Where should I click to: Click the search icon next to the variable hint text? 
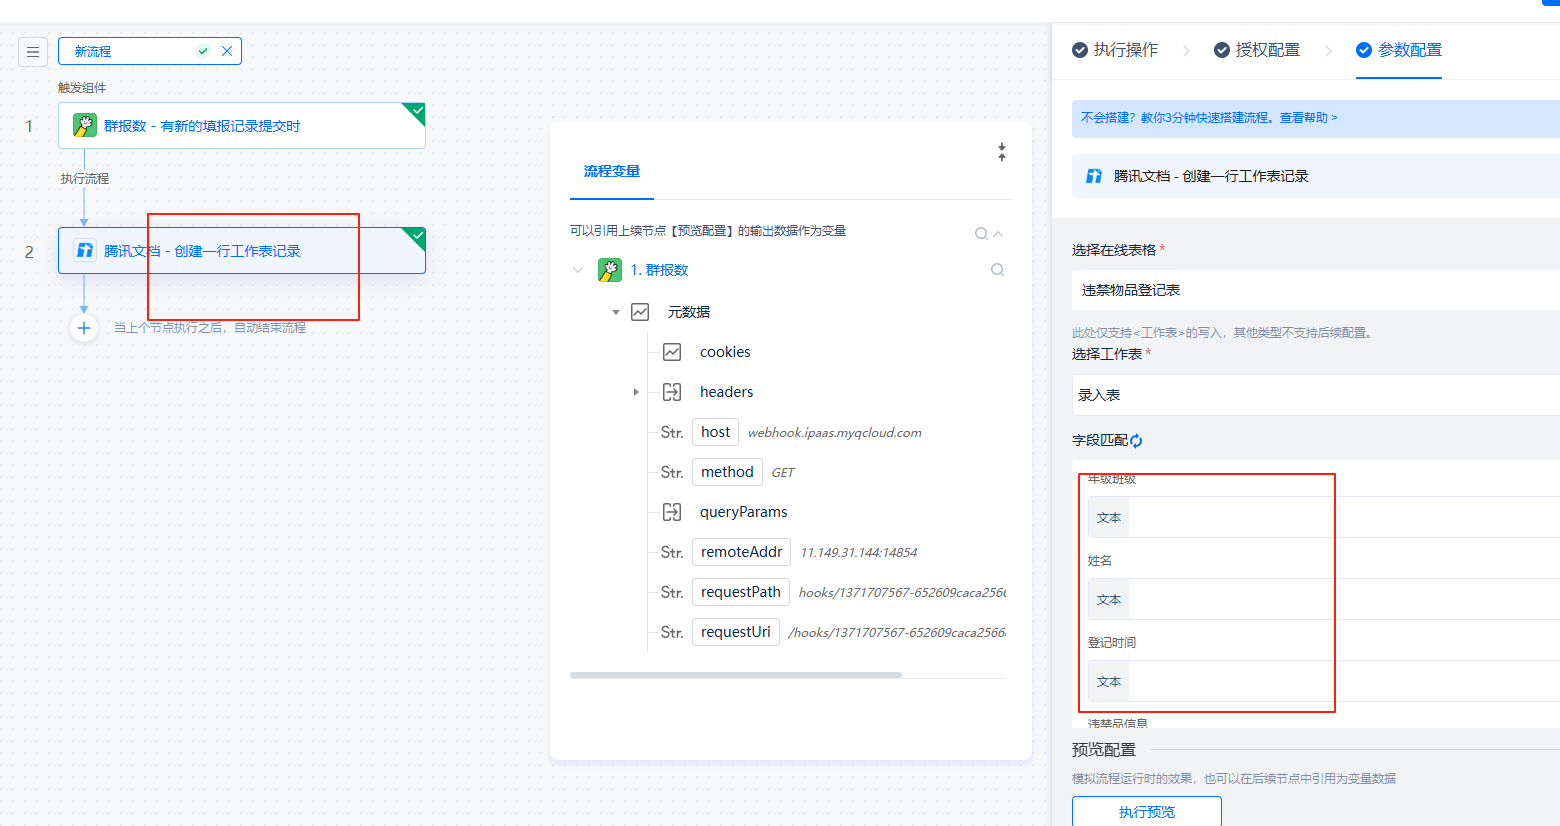[x=981, y=234]
